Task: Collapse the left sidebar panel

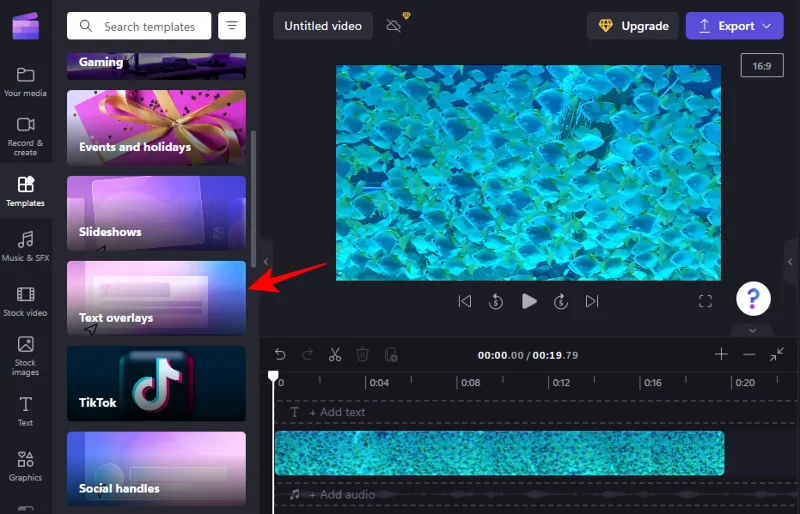Action: 266,262
